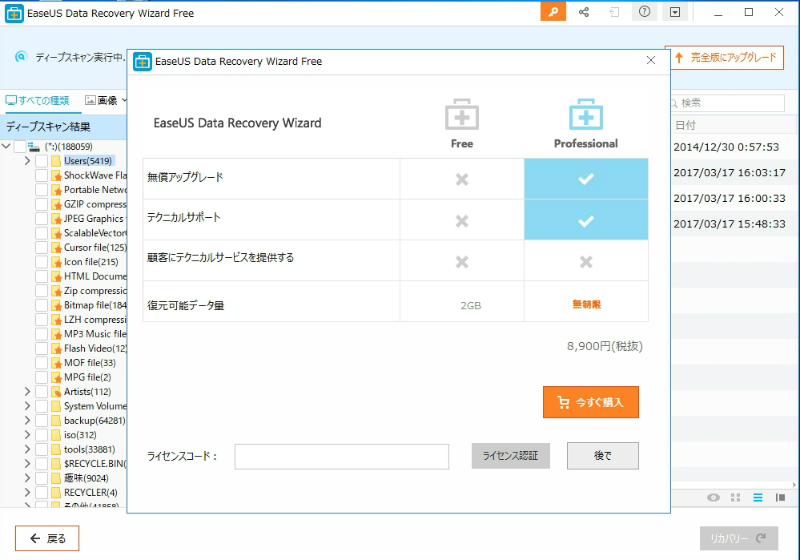Image resolution: width=800 pixels, height=560 pixels.
Task: Check the MOF file(33) checkbox
Action: [x=42, y=363]
